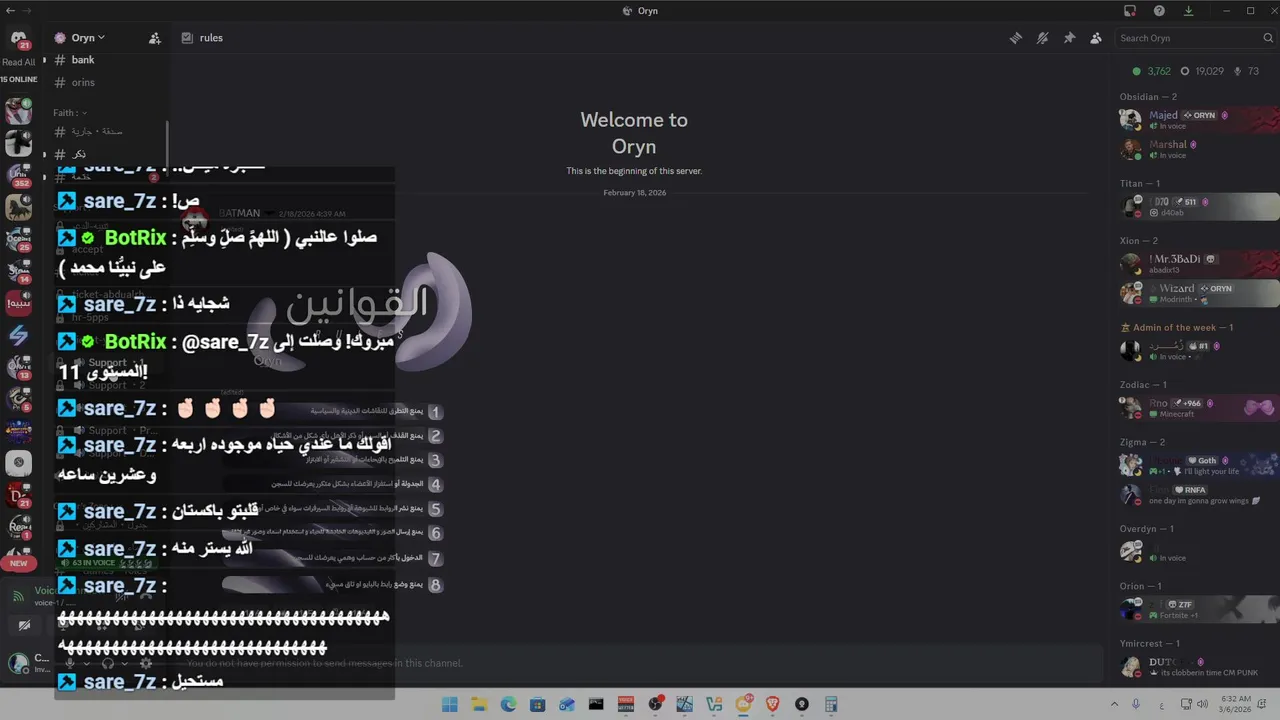Open terminal icon on taskbar
The width and height of the screenshot is (1280, 720).
click(x=596, y=704)
